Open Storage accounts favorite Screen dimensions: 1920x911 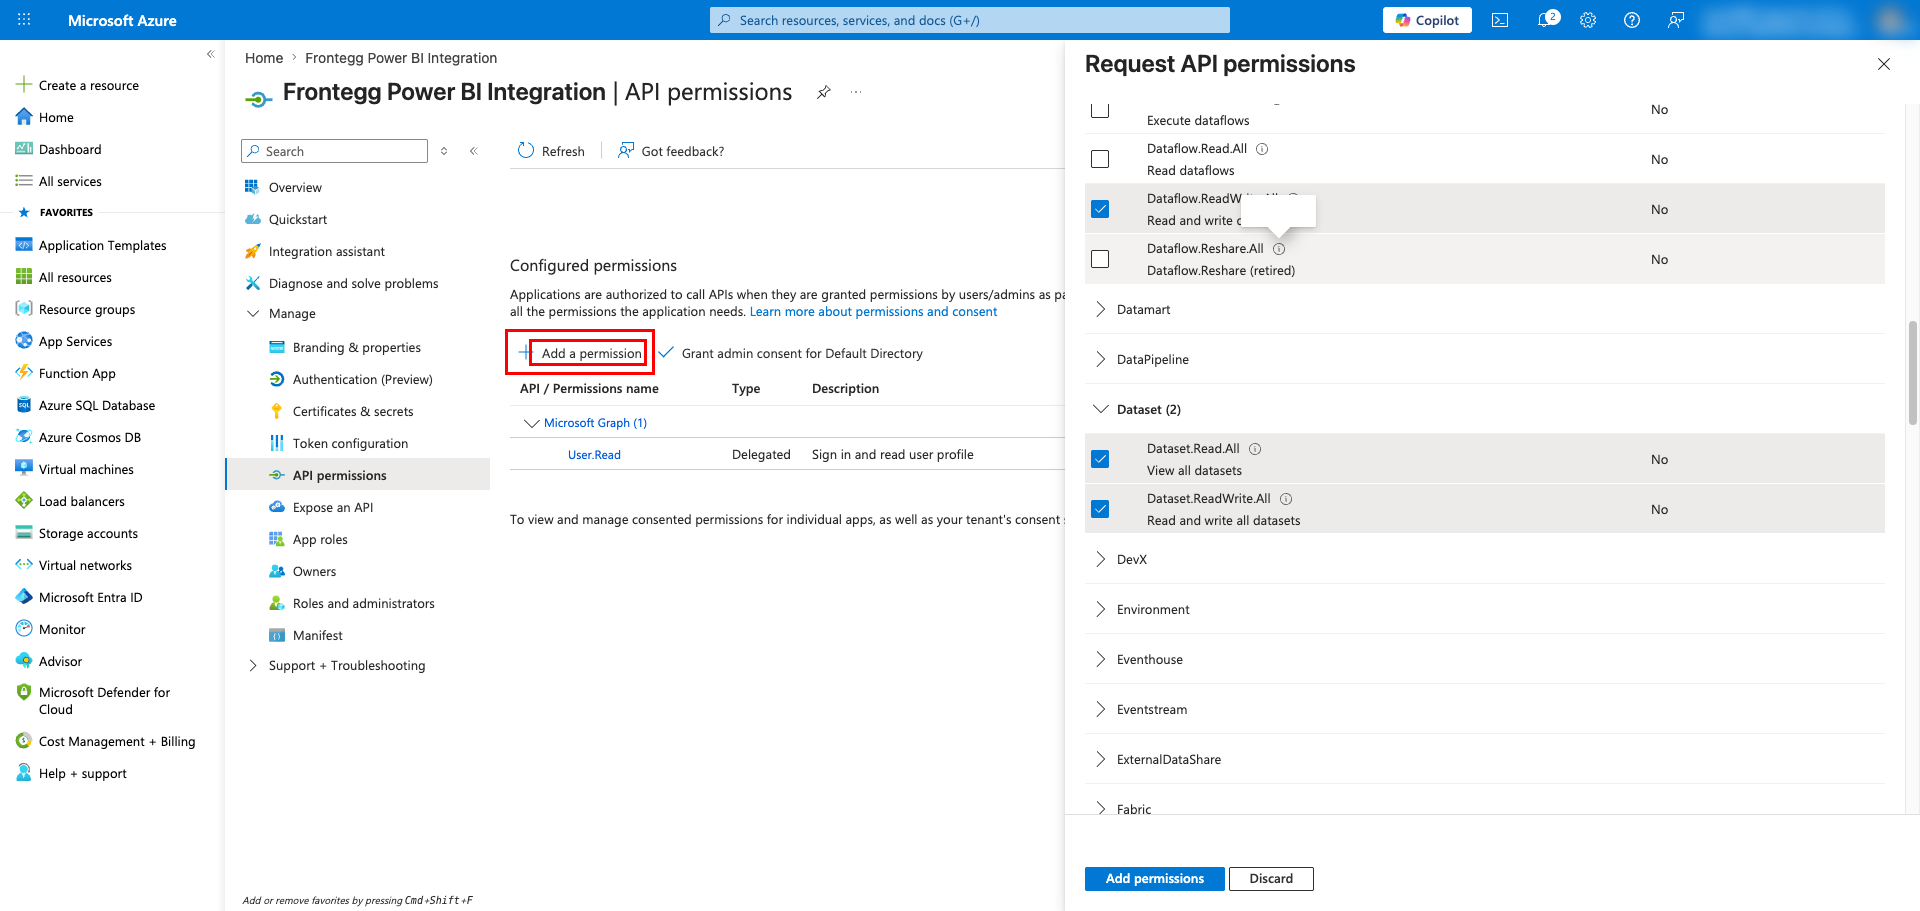(88, 533)
